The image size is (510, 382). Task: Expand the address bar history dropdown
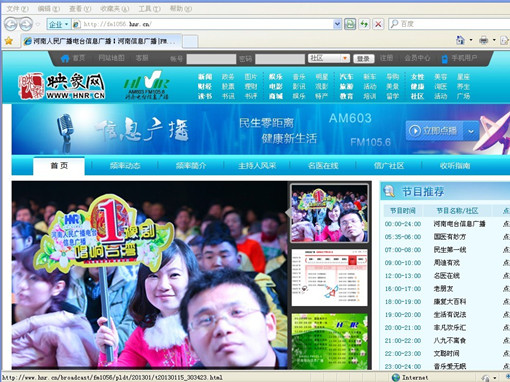[x=337, y=24]
